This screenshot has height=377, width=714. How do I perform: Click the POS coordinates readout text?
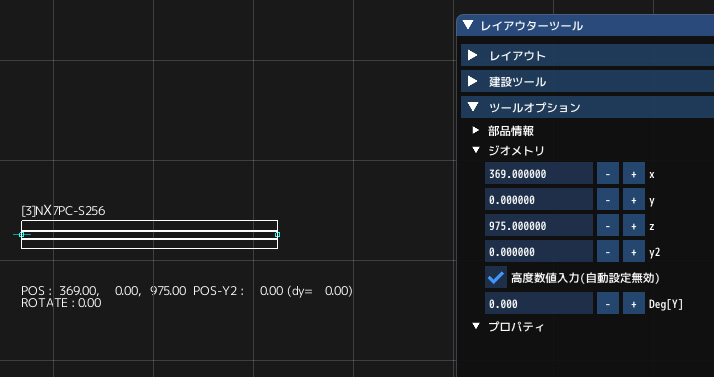(103, 291)
